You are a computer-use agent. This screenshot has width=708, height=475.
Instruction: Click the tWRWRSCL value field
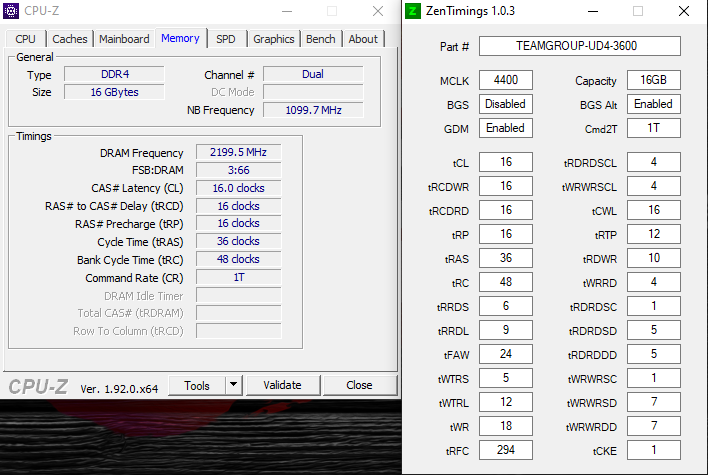coord(654,186)
